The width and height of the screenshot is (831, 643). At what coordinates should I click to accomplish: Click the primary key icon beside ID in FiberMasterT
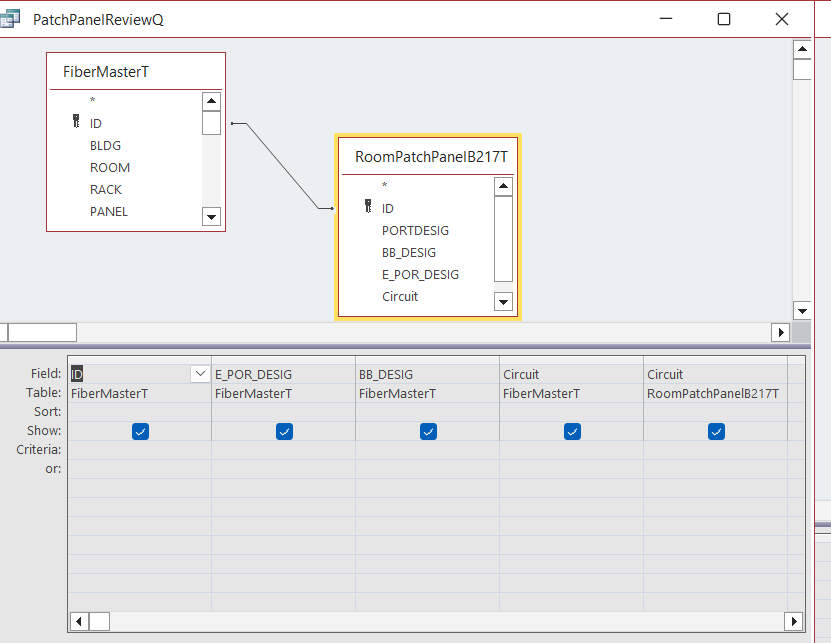[x=76, y=122]
